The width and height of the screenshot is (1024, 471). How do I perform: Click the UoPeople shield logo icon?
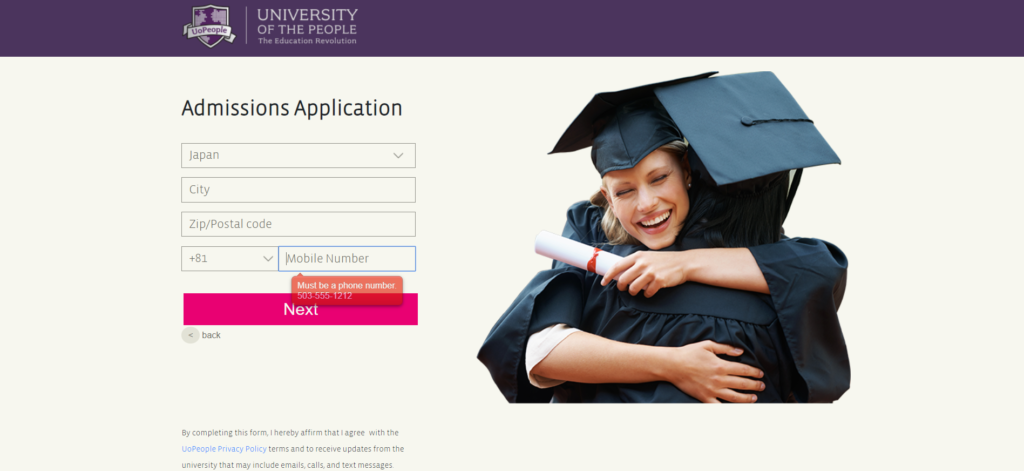[209, 26]
